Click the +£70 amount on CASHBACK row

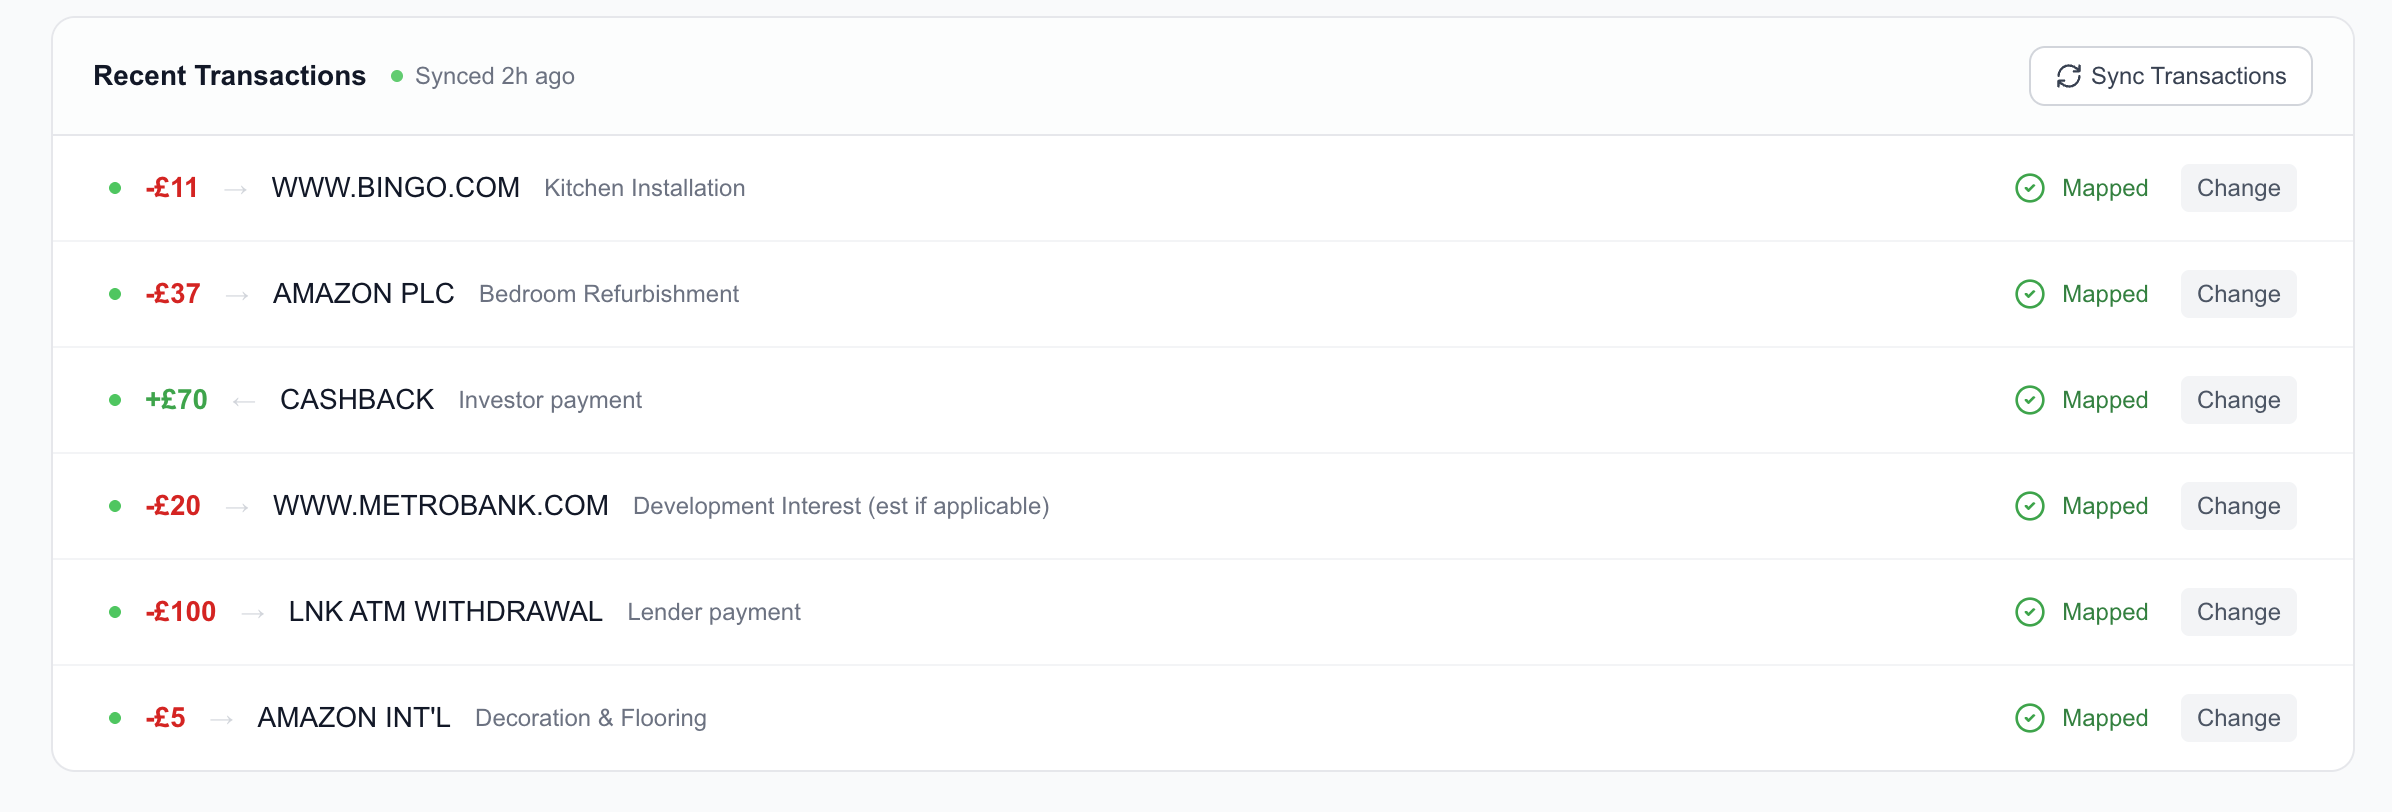176,400
